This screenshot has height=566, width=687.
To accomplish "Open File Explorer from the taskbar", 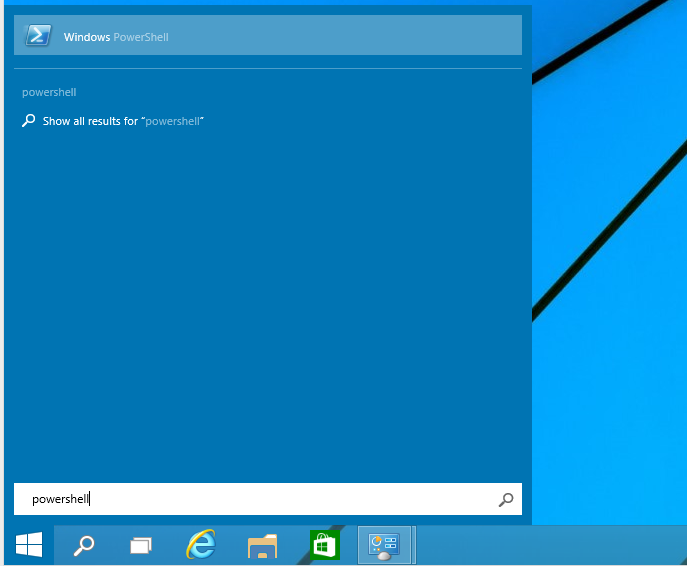I will point(262,546).
